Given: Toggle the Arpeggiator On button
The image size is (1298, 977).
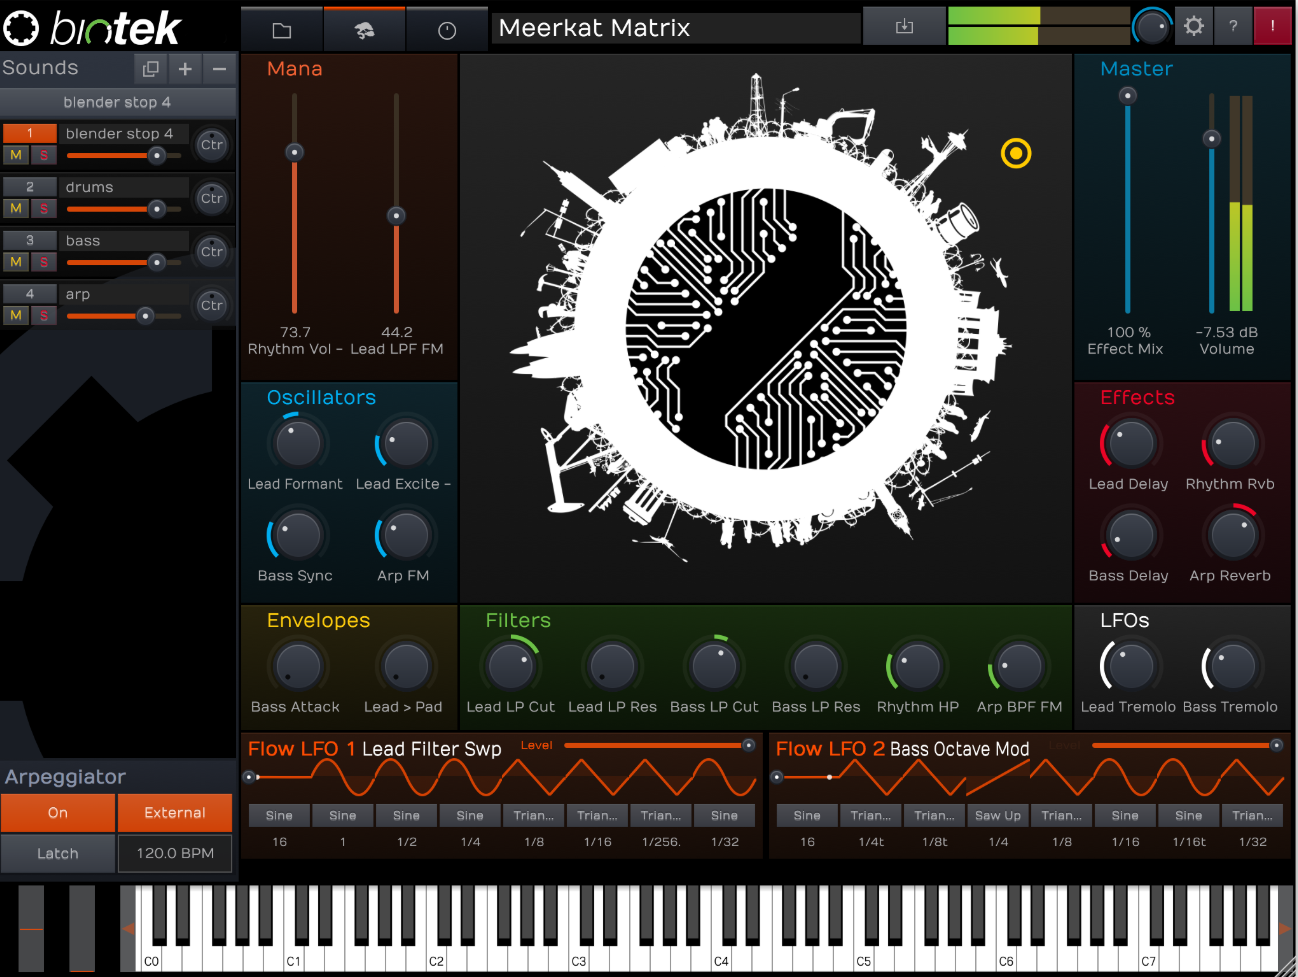Looking at the screenshot, I should [58, 813].
